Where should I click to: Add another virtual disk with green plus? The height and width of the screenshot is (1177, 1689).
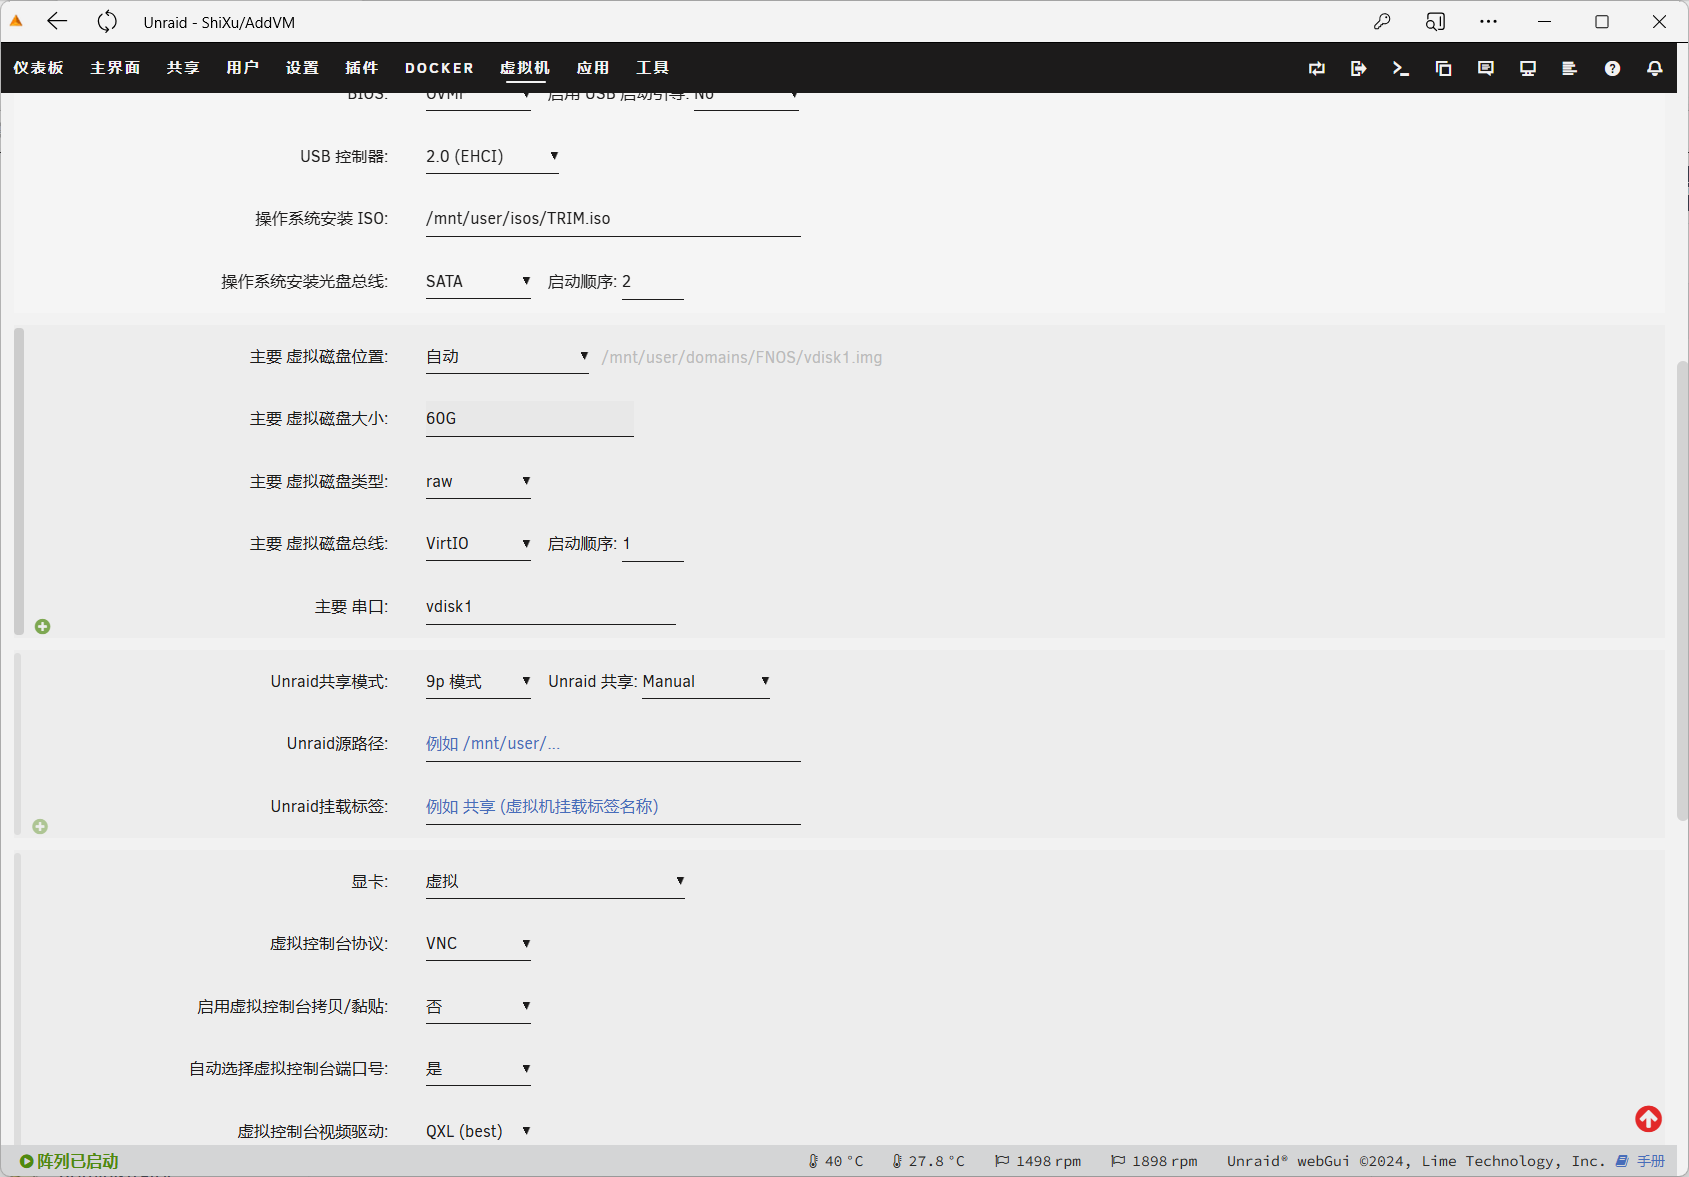coord(42,627)
